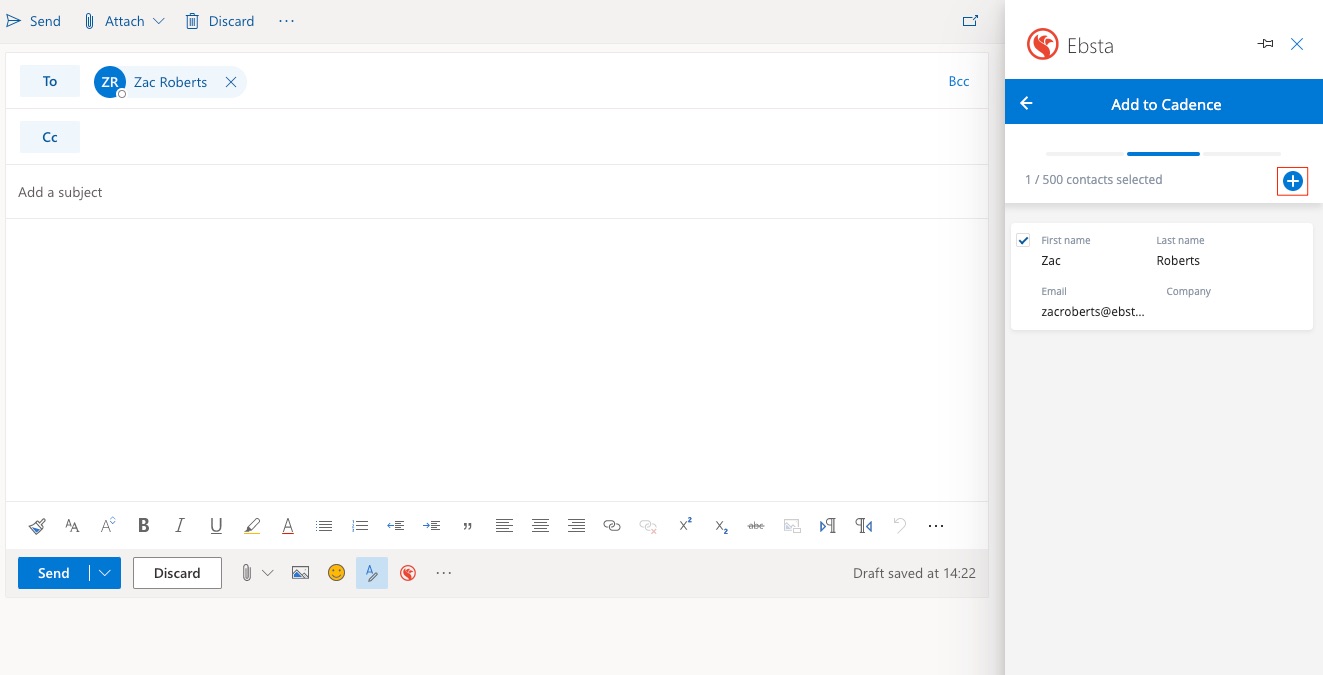
Task: Toggle italic formatting
Action: pyautogui.click(x=180, y=525)
